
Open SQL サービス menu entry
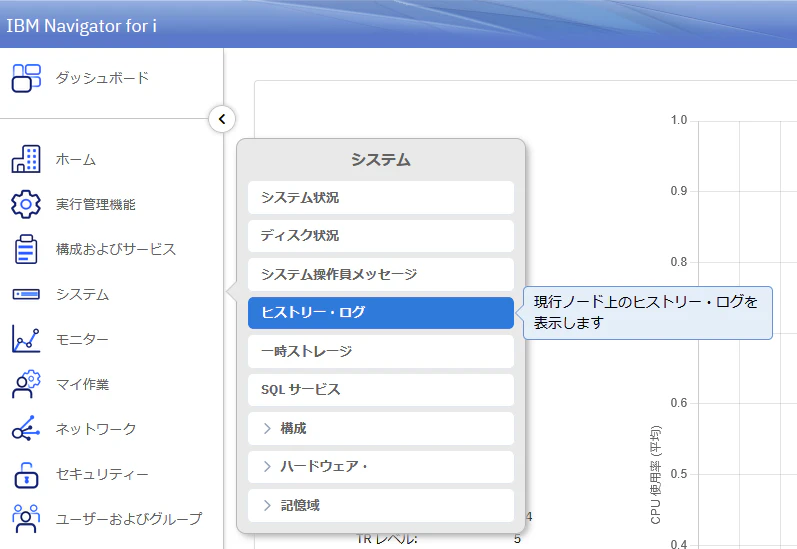[x=381, y=390]
